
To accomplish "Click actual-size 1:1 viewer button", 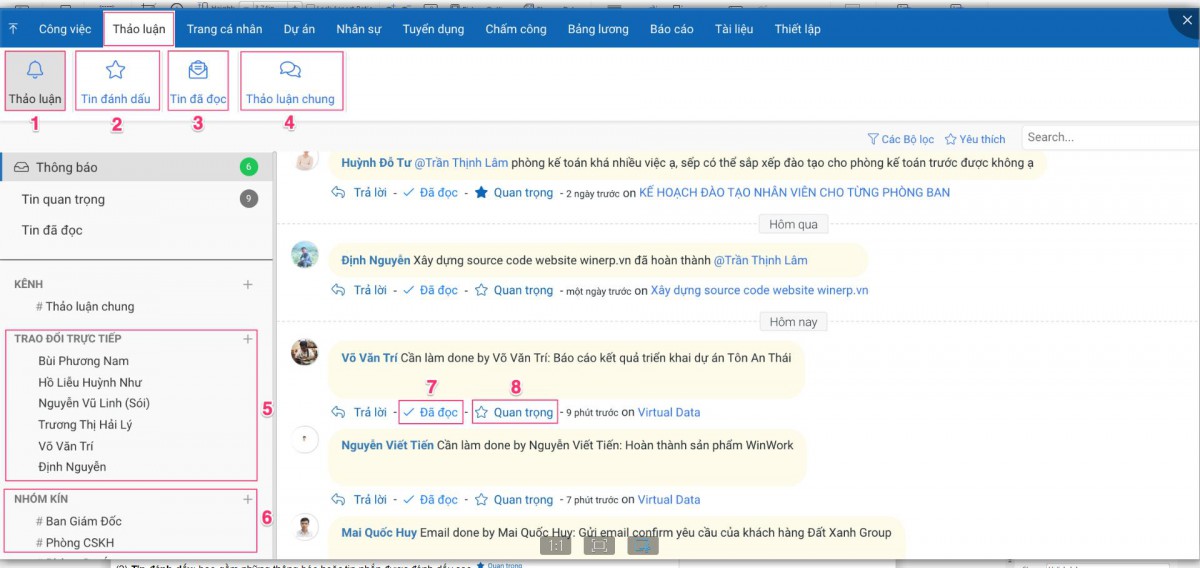I will coord(555,545).
